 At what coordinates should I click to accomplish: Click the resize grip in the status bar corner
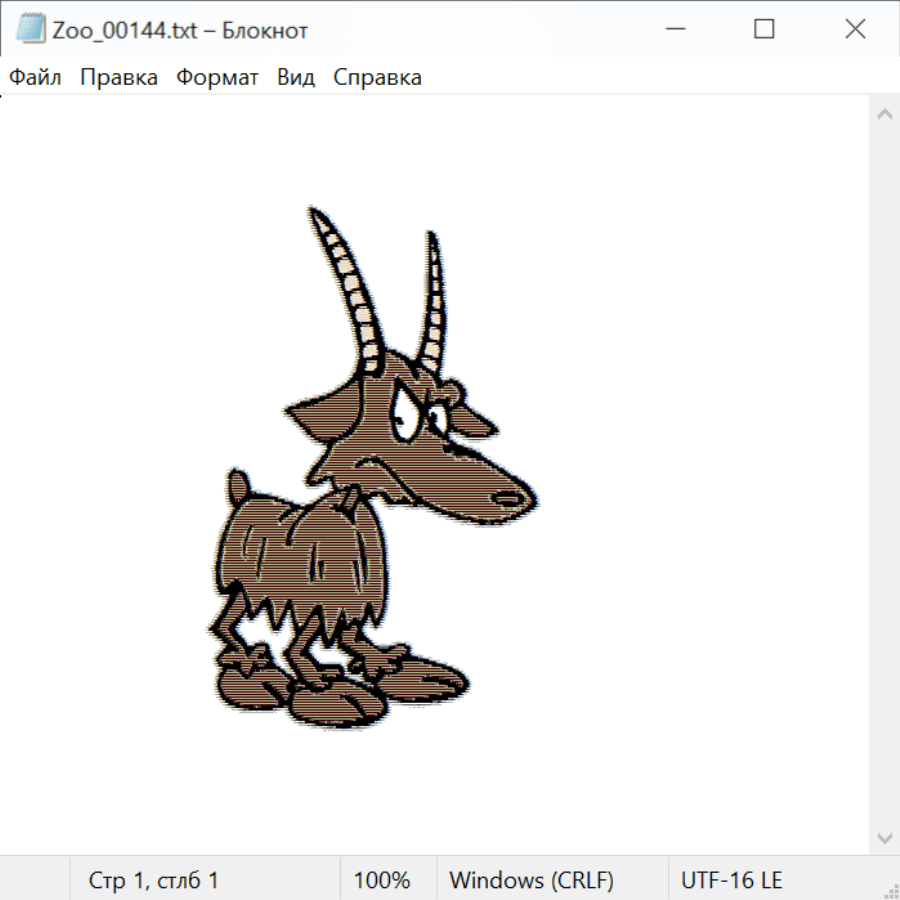coord(891,891)
